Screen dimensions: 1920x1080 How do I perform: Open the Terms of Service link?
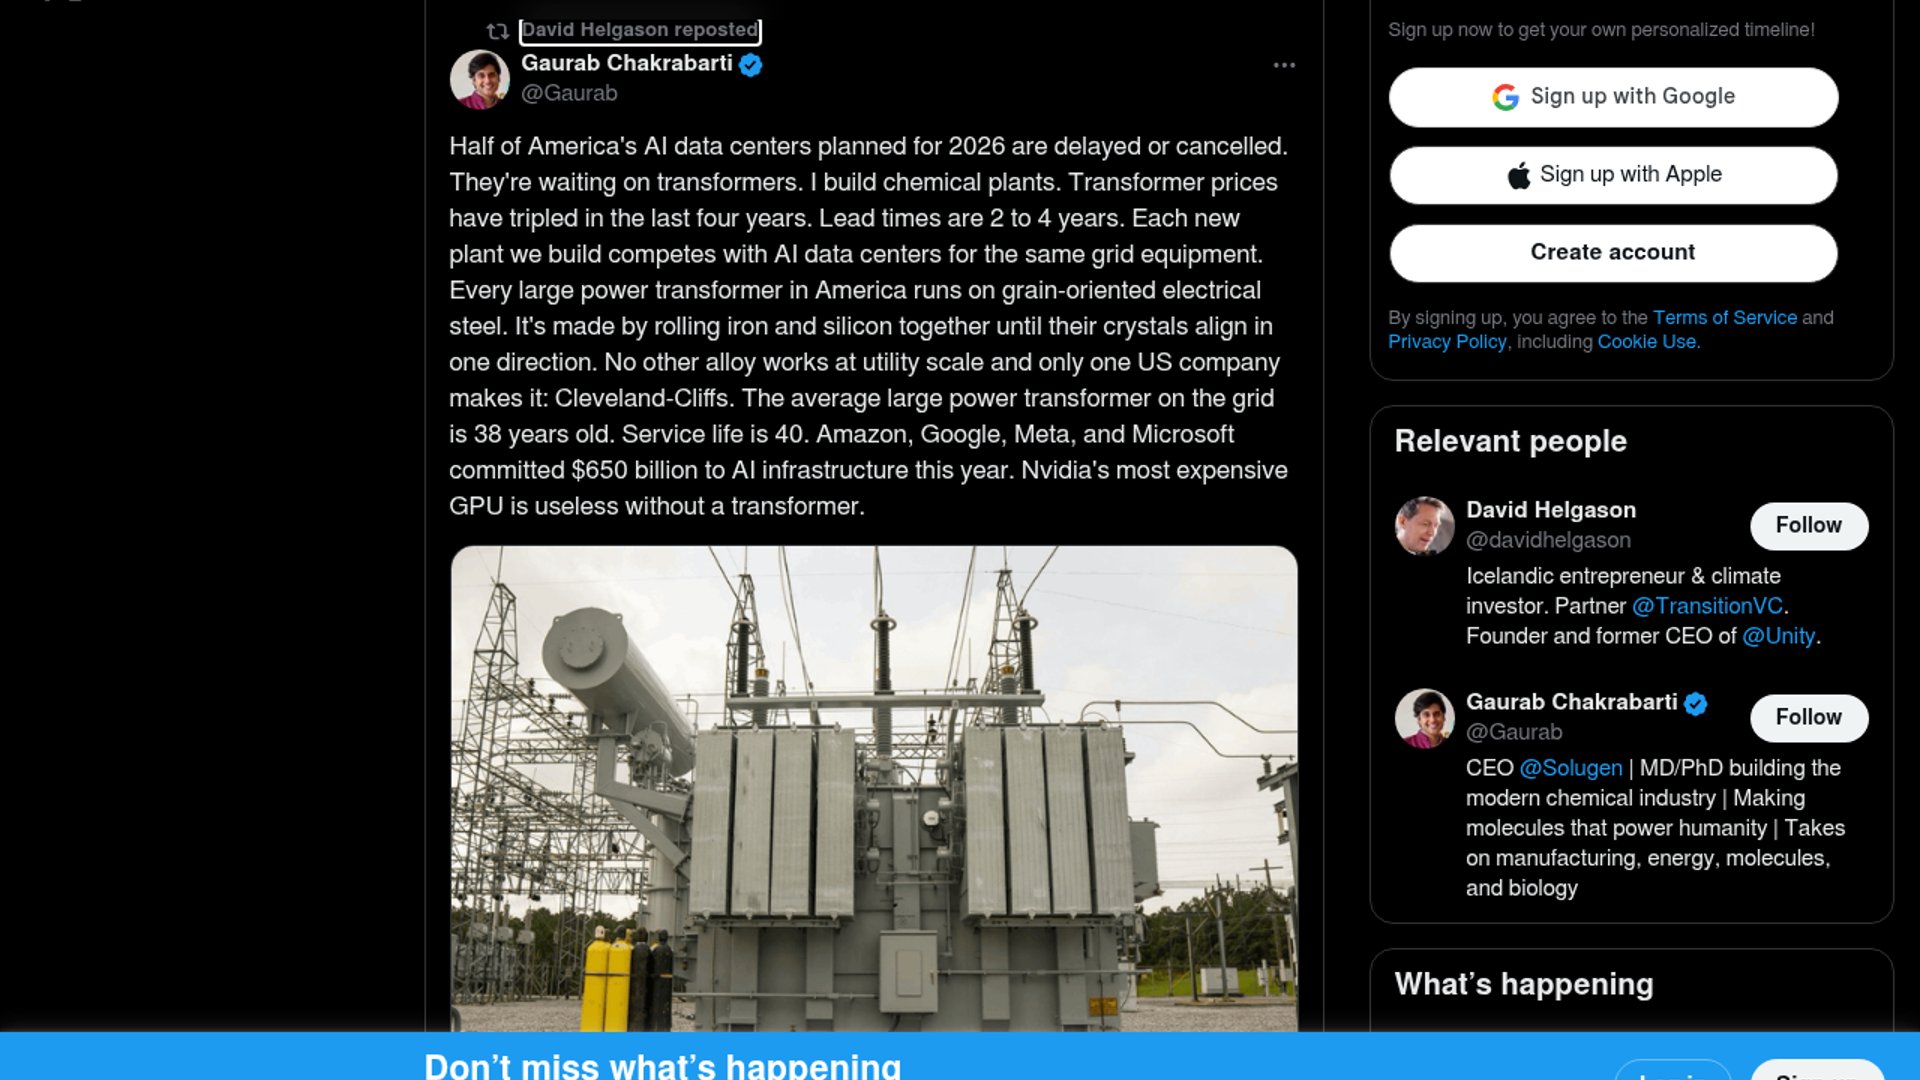coord(1724,318)
